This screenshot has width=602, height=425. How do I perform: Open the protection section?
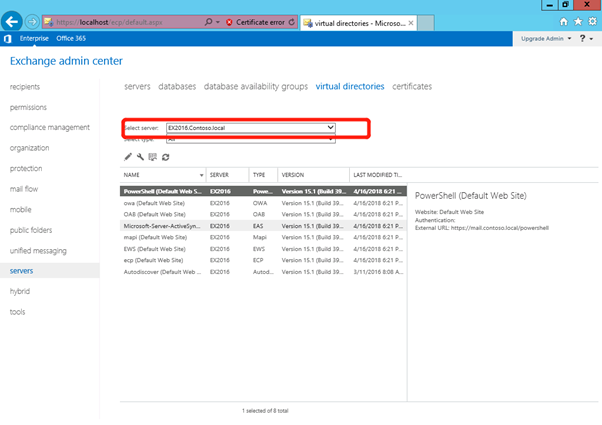(26, 169)
